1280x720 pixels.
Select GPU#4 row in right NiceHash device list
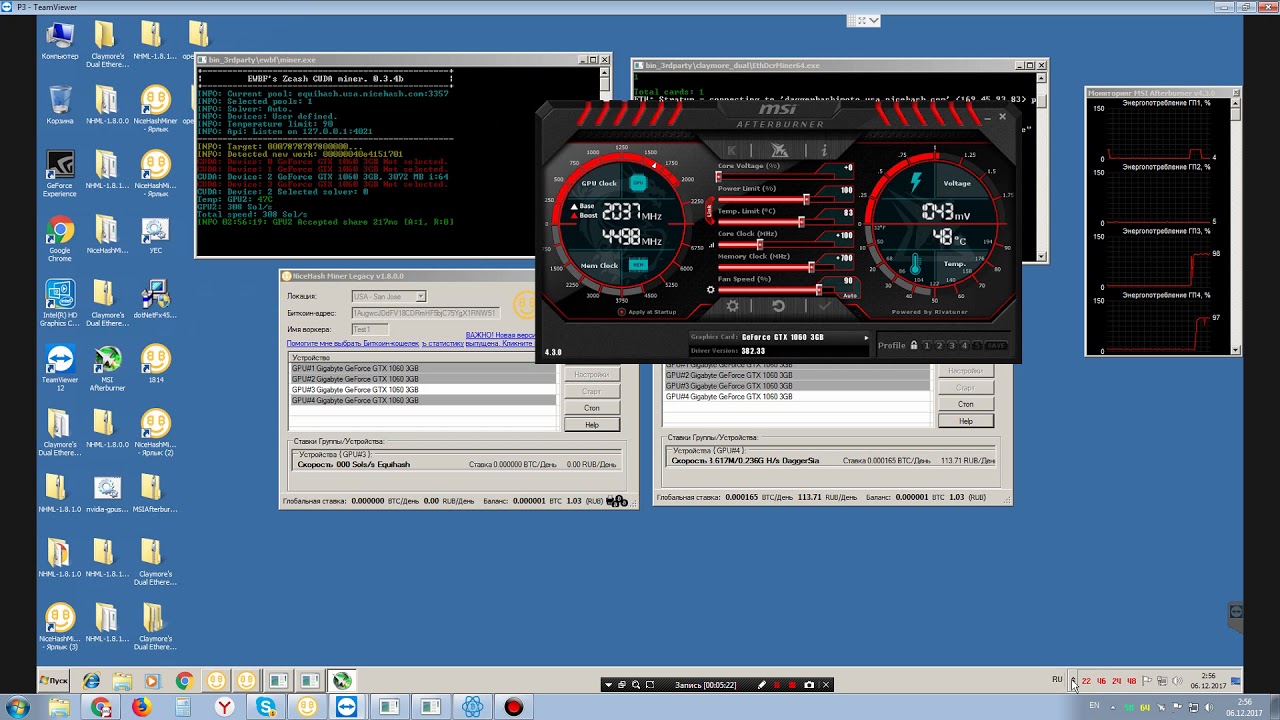pyautogui.click(x=798, y=397)
